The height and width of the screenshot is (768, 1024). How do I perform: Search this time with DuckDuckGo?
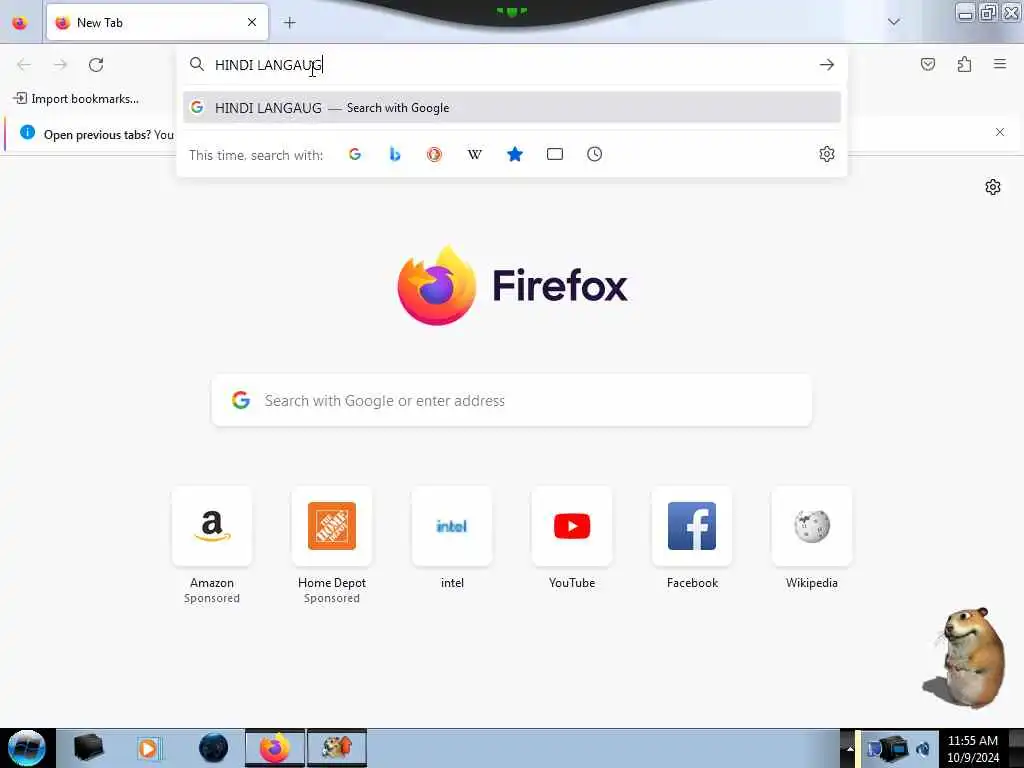[x=434, y=154]
